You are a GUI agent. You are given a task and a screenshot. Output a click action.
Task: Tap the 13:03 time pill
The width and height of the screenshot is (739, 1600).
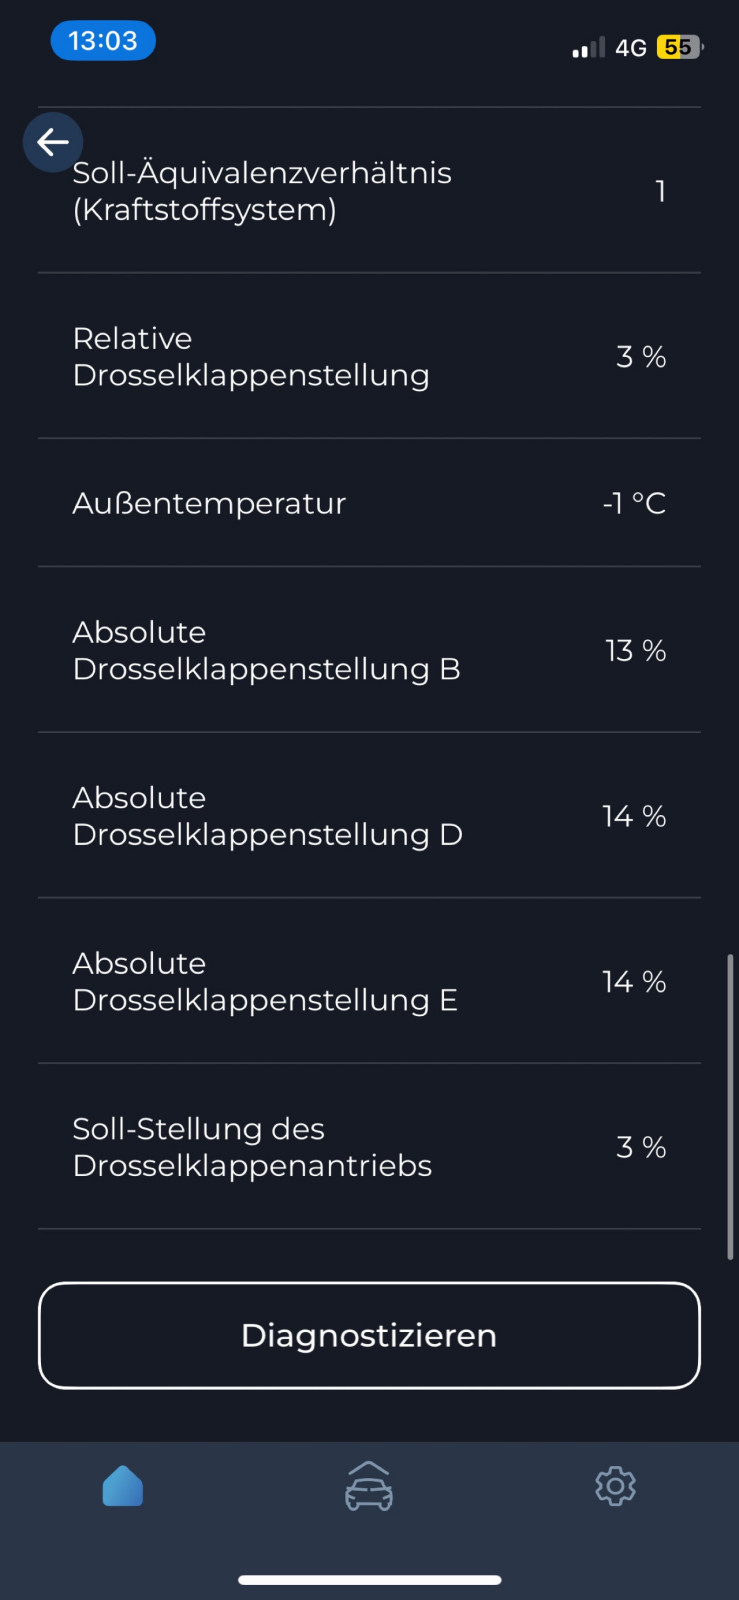103,41
